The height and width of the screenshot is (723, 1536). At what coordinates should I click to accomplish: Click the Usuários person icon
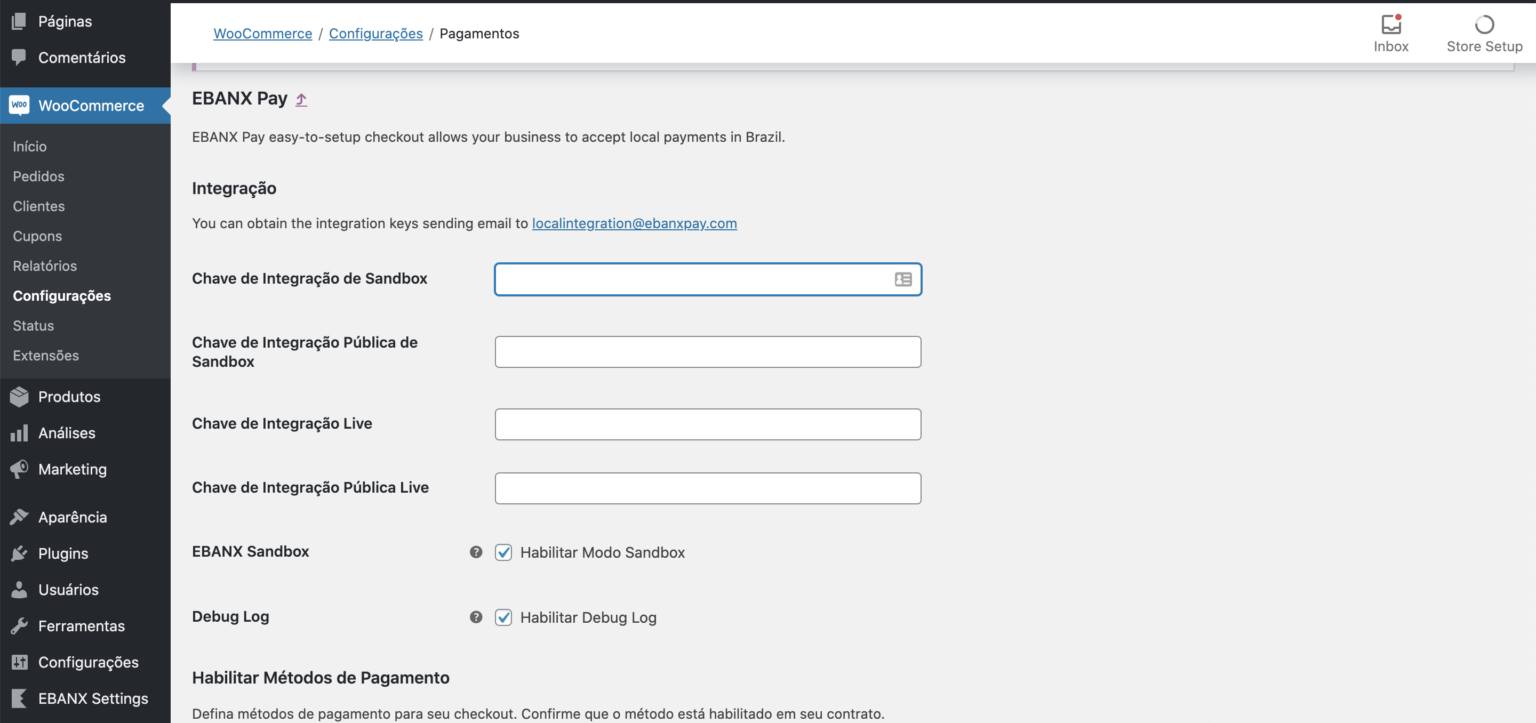(19, 590)
